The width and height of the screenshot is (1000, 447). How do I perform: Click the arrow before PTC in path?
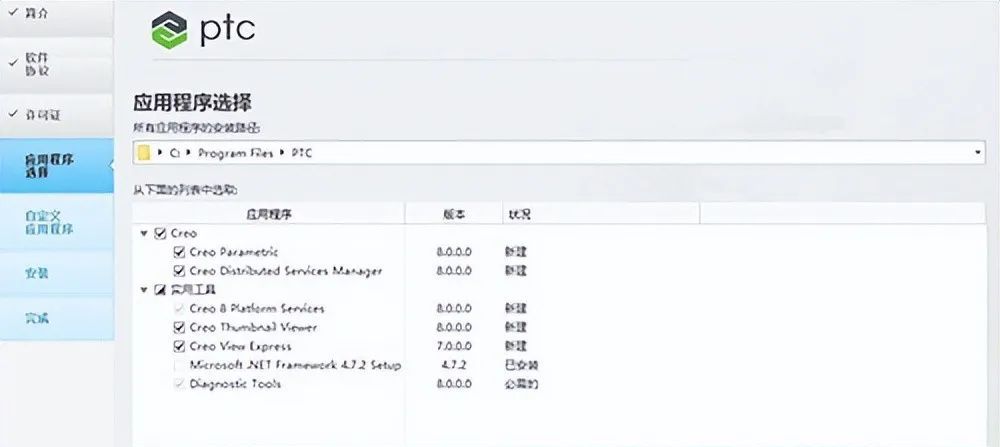pos(283,153)
